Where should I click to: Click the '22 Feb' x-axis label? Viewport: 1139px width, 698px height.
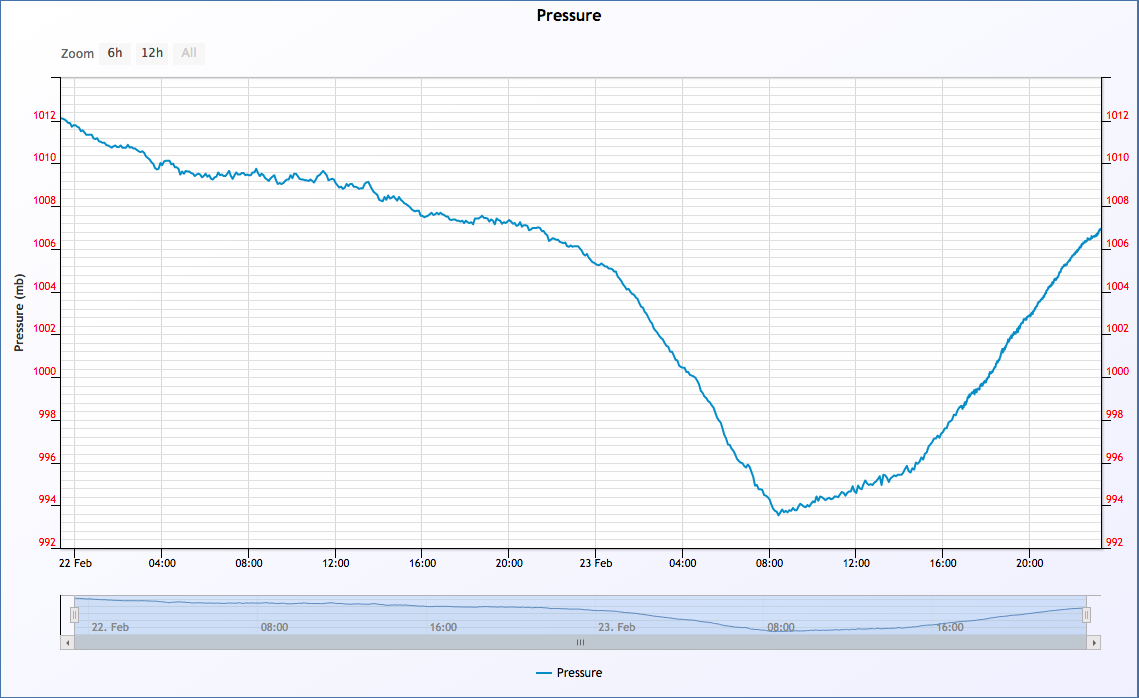pyautogui.click(x=76, y=563)
